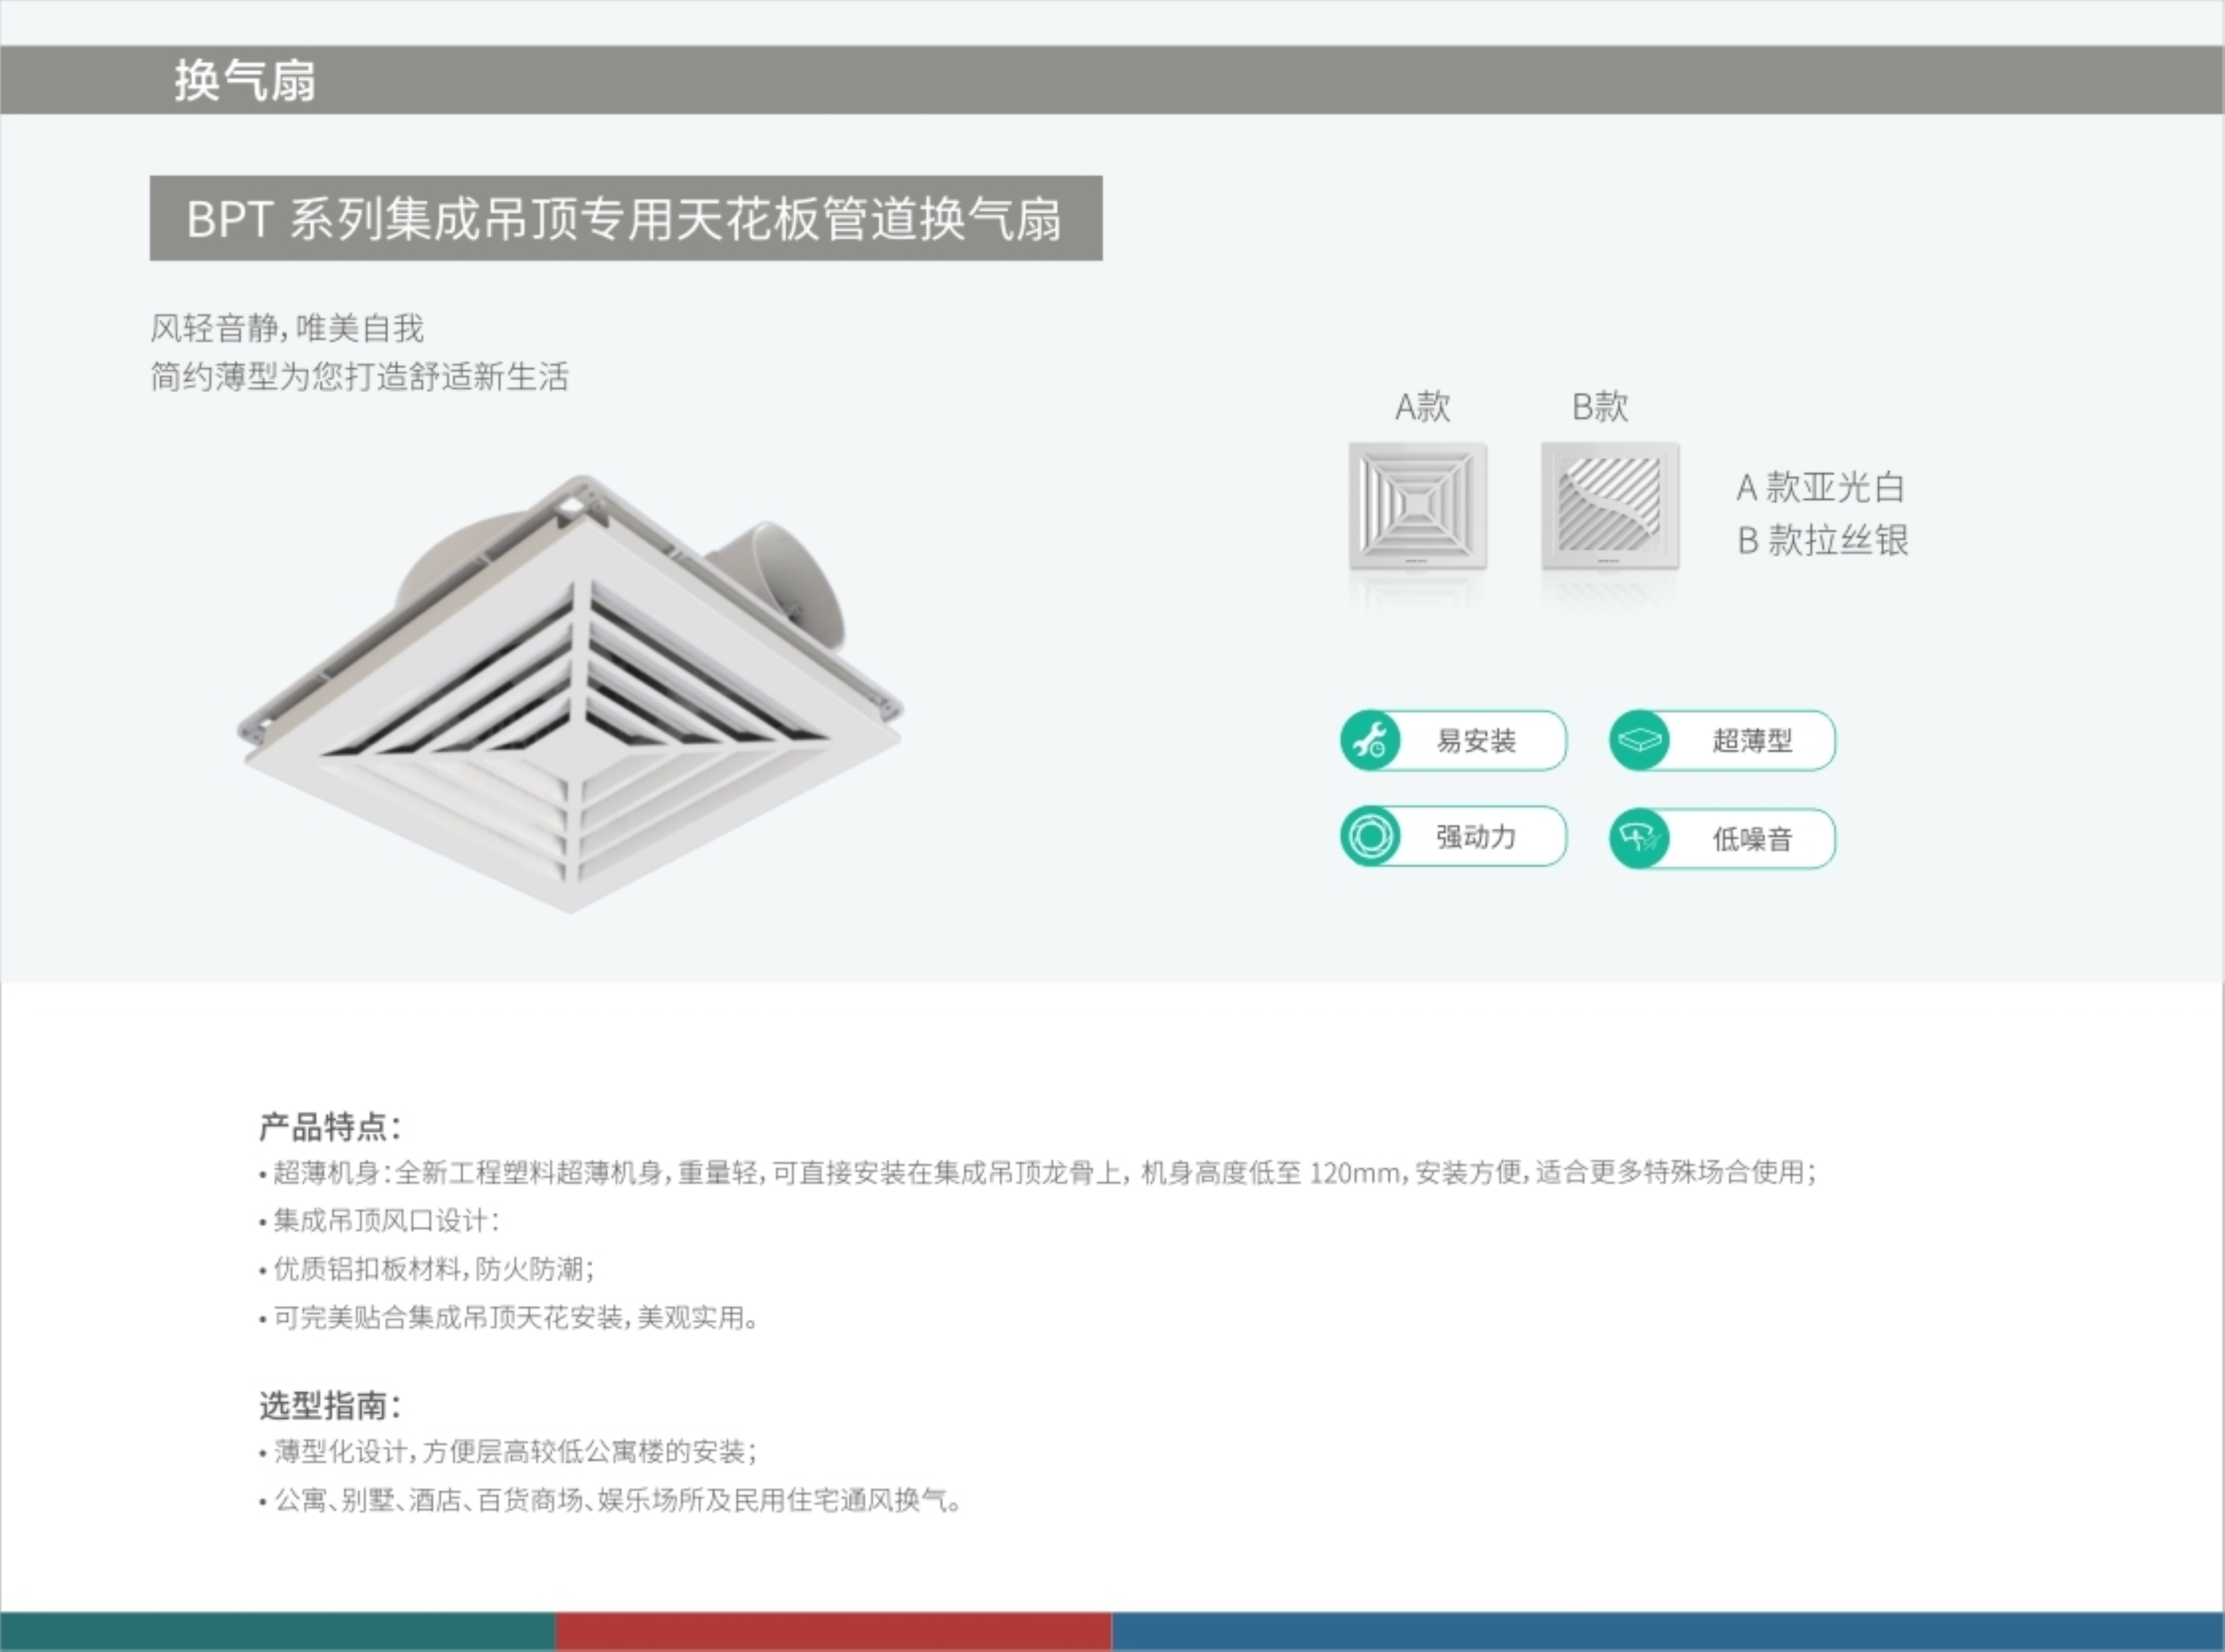The width and height of the screenshot is (2225, 1652).
Task: Click the large ceiling fan product image
Action: [570, 720]
